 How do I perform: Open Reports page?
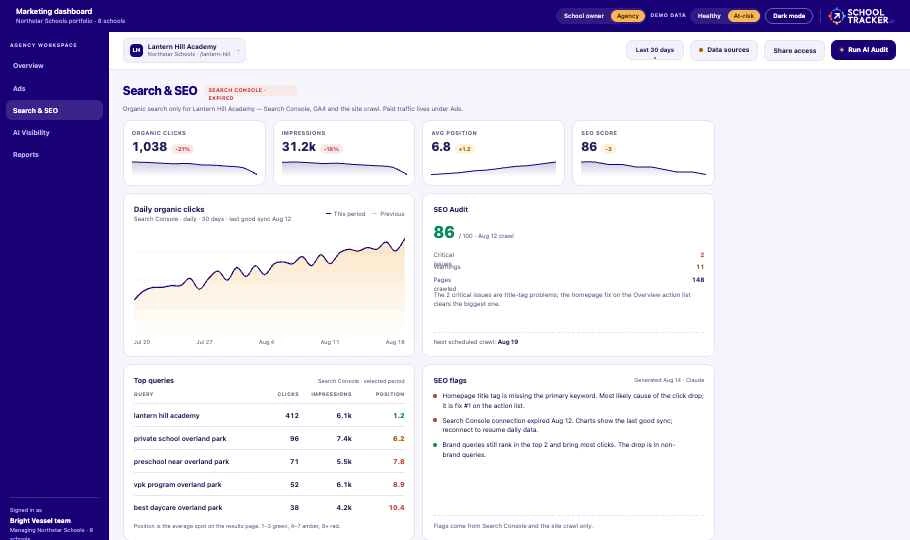[x=54, y=154]
